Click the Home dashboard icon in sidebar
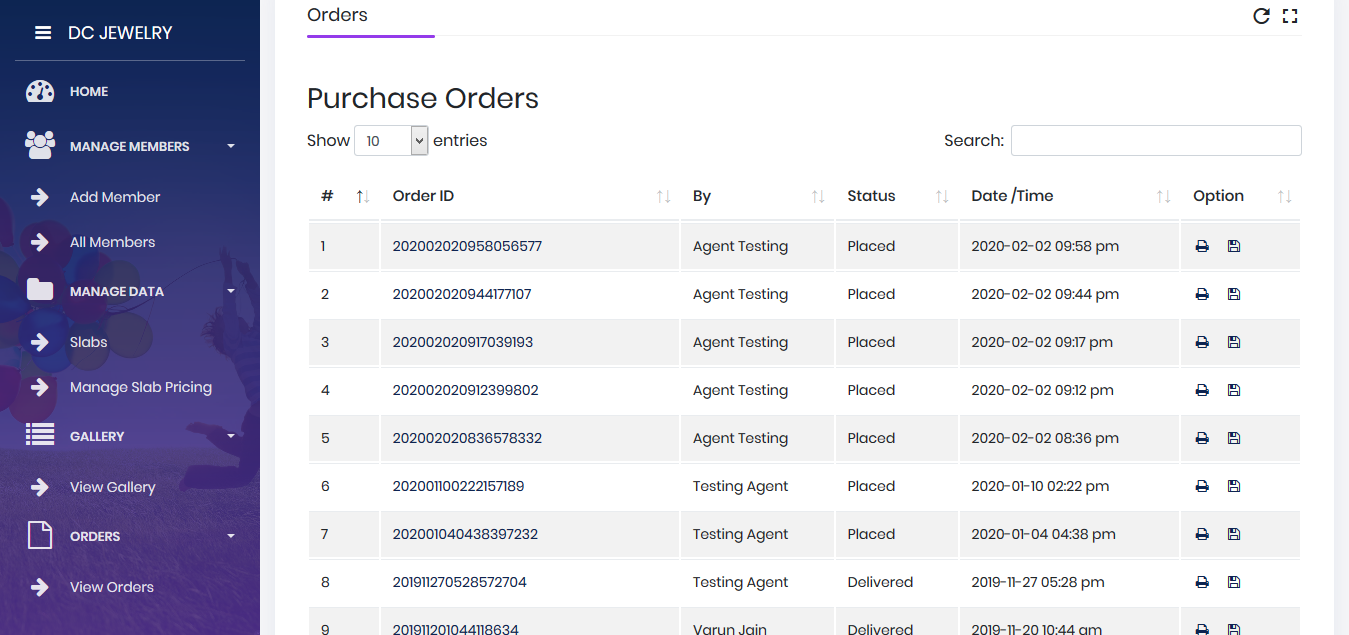Image resolution: width=1349 pixels, height=635 pixels. 40,92
